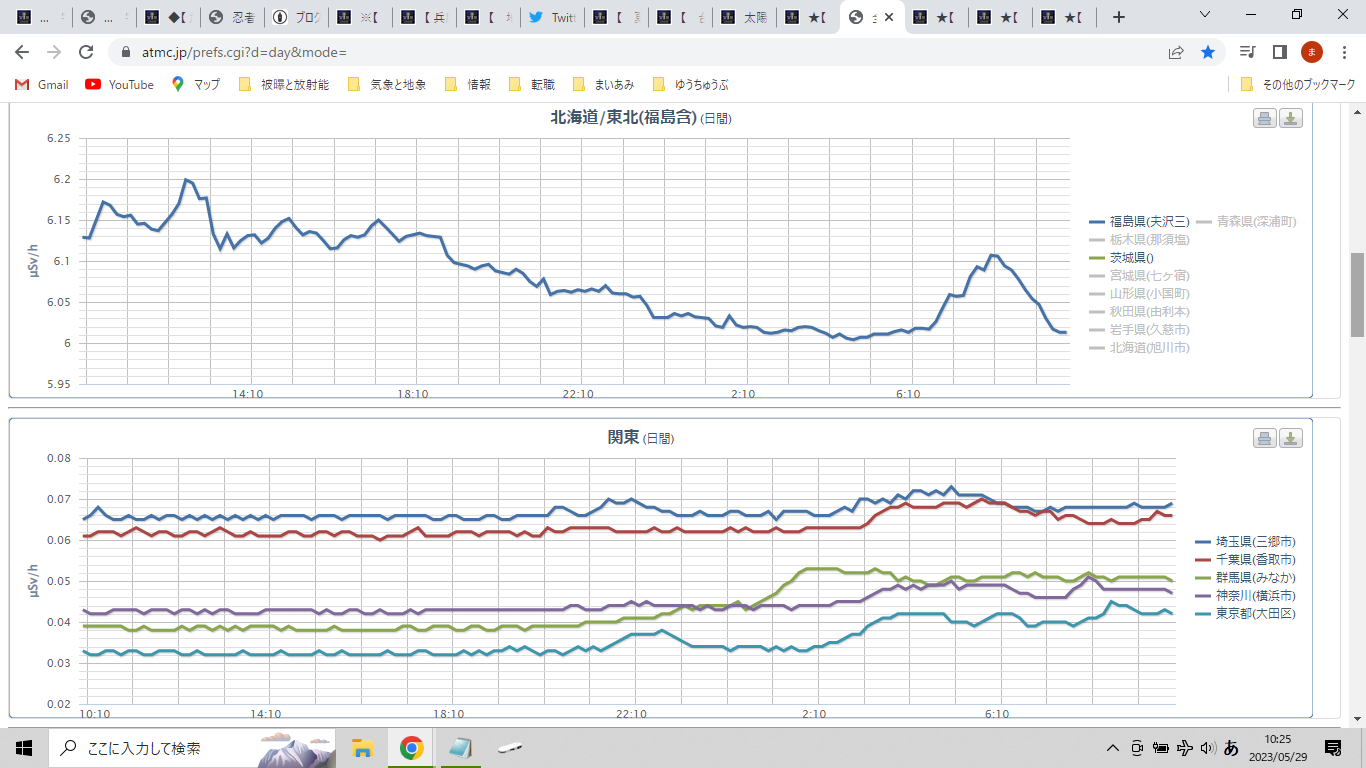This screenshot has height=768, width=1366.
Task: Show the 栃木県(那須塩) series
Action: click(1140, 240)
